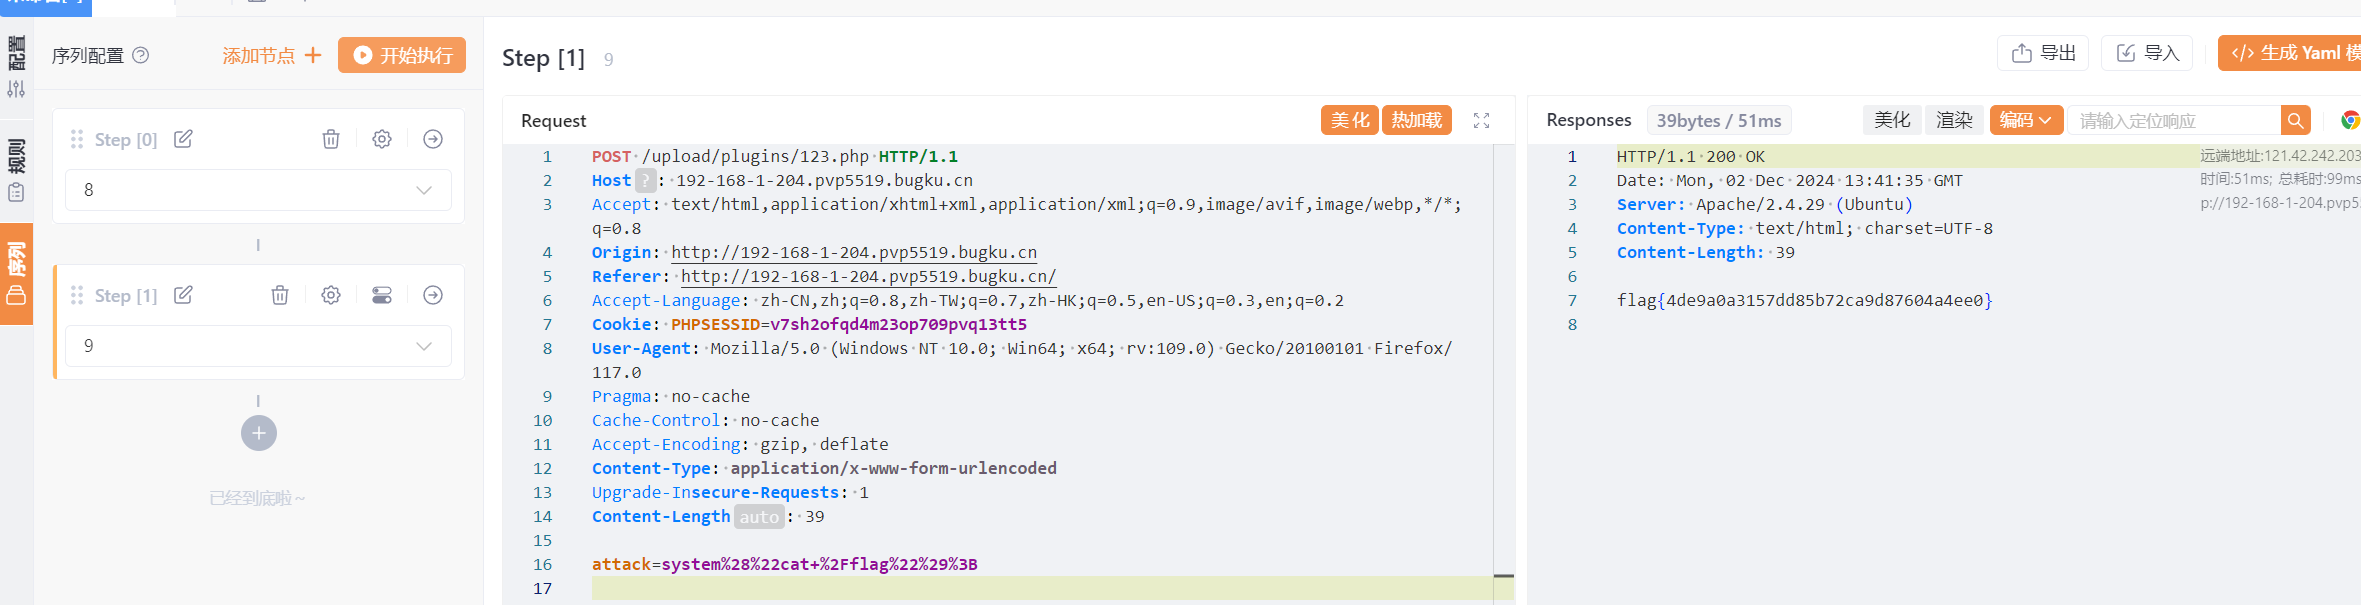Click the 远端地址 remote address text
The width and height of the screenshot is (2361, 605).
click(x=2280, y=156)
